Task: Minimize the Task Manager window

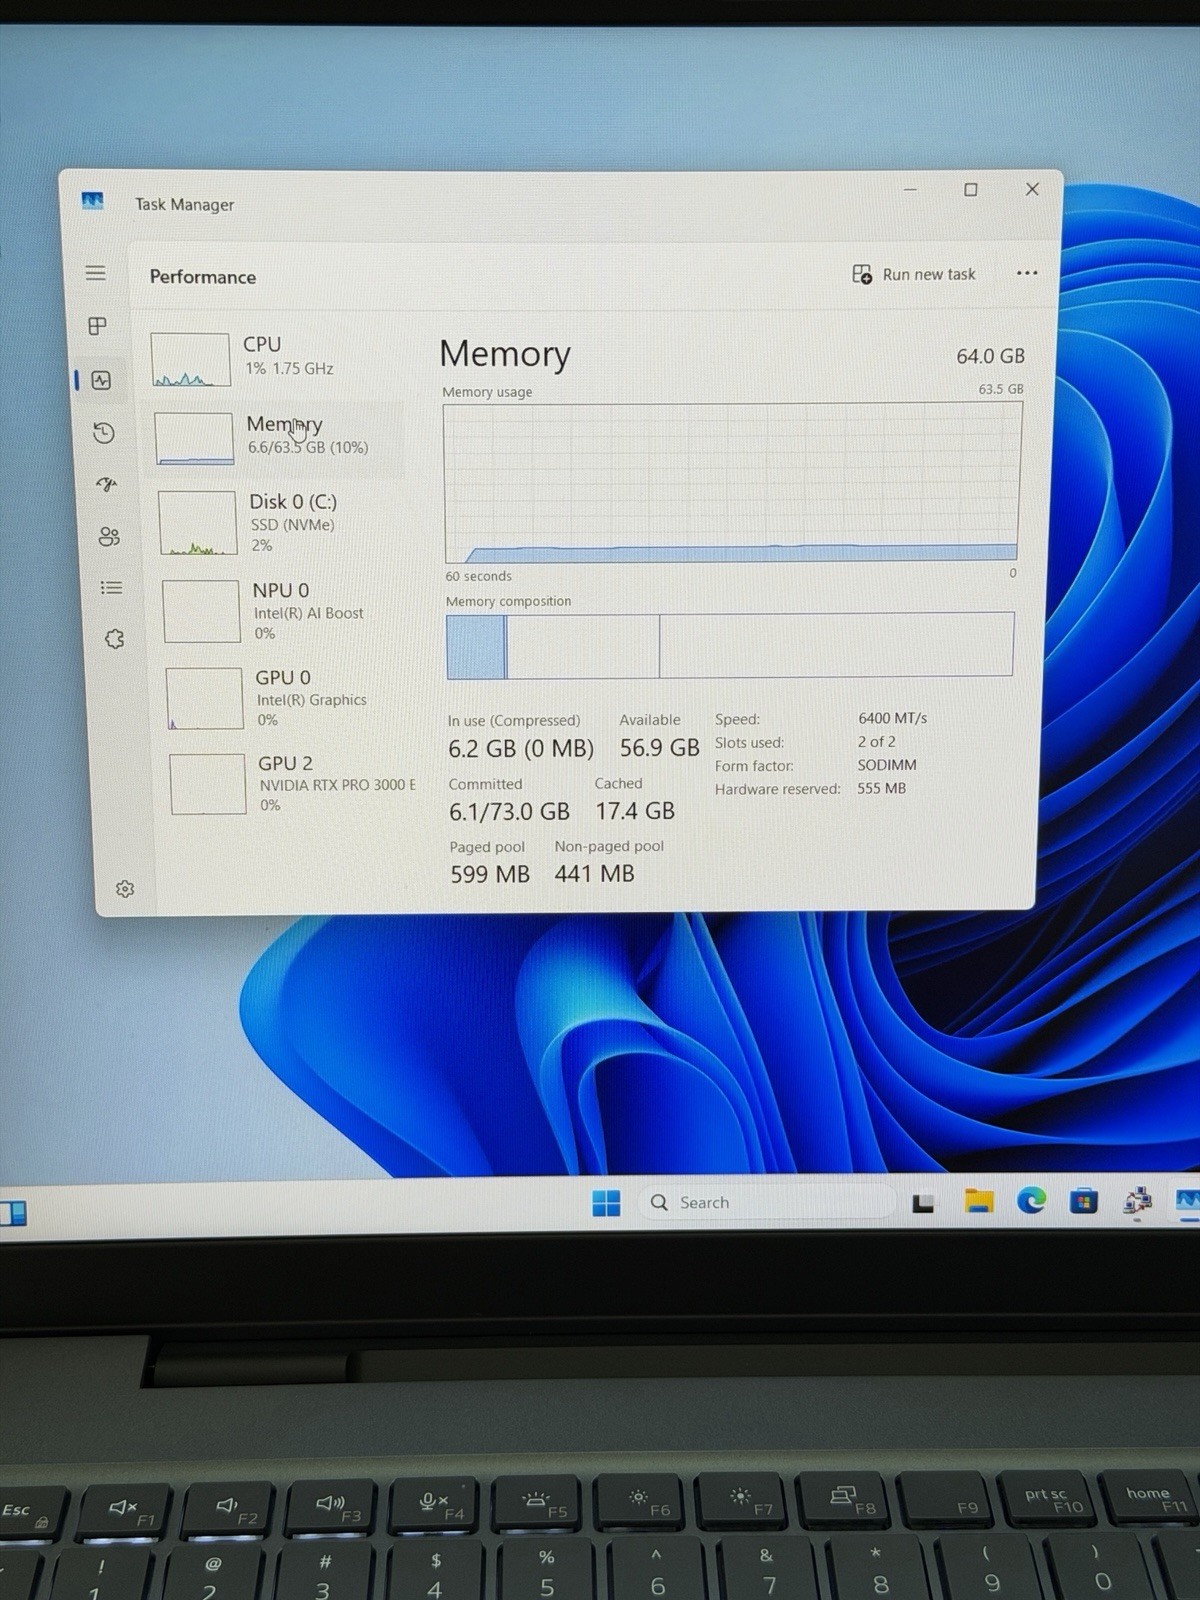Action: pyautogui.click(x=910, y=190)
